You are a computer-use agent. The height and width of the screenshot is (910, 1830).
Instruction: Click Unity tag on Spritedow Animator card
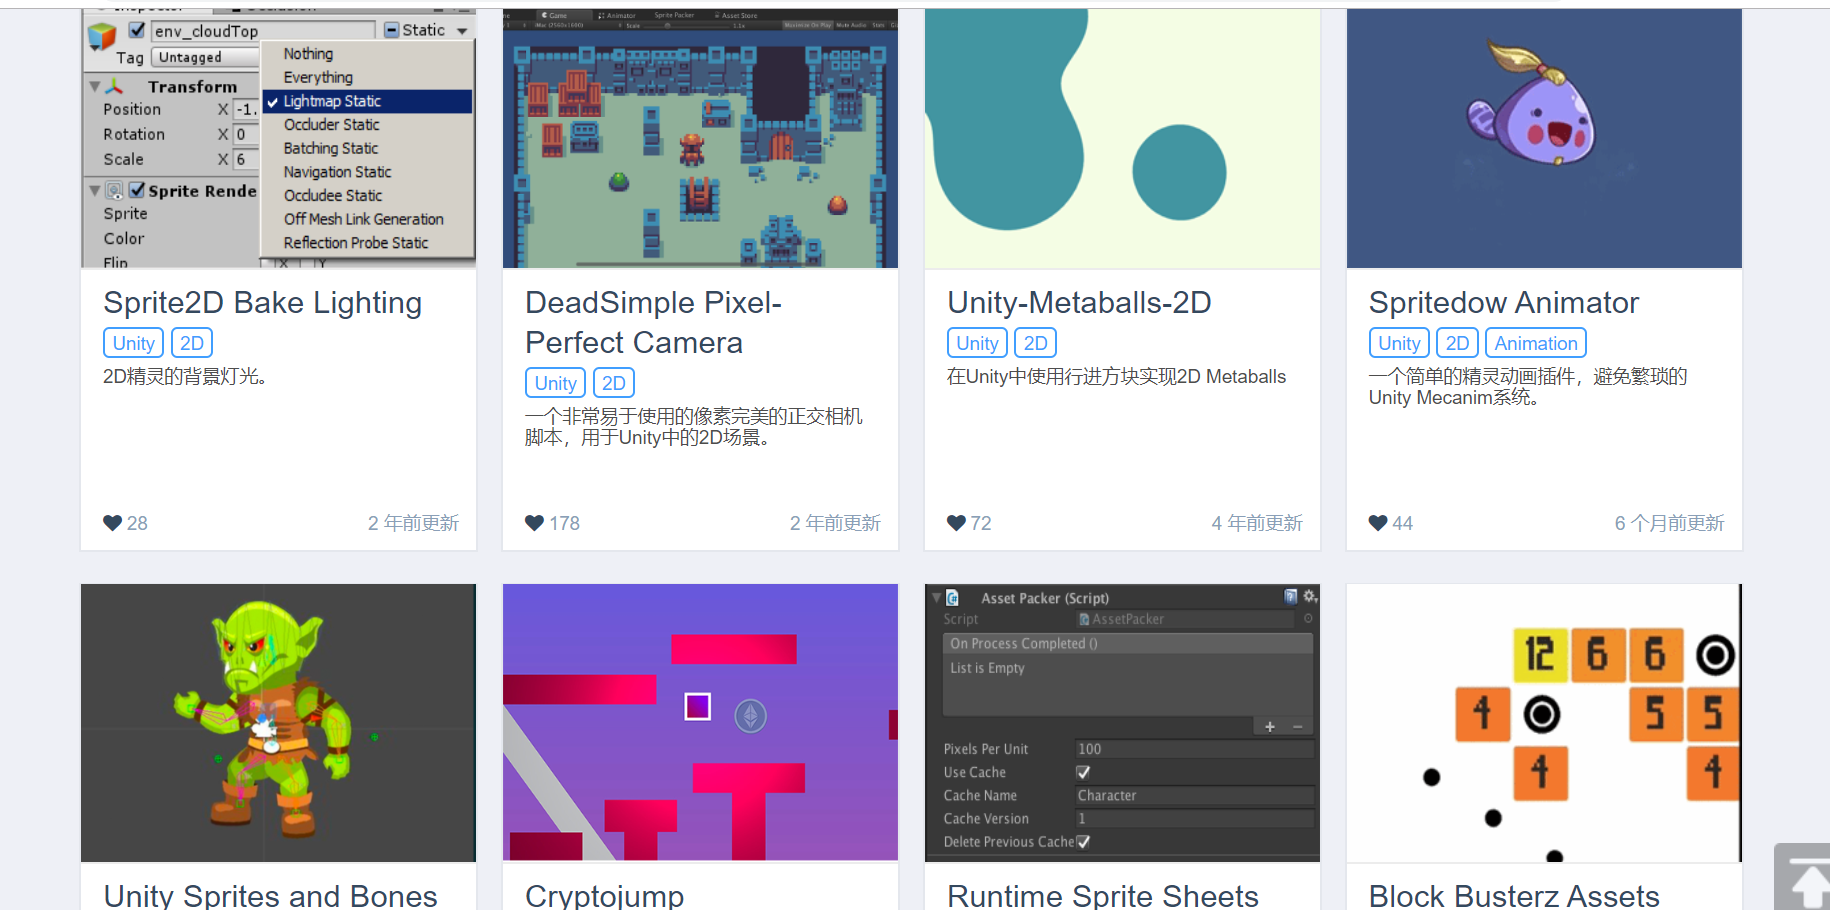1399,343
